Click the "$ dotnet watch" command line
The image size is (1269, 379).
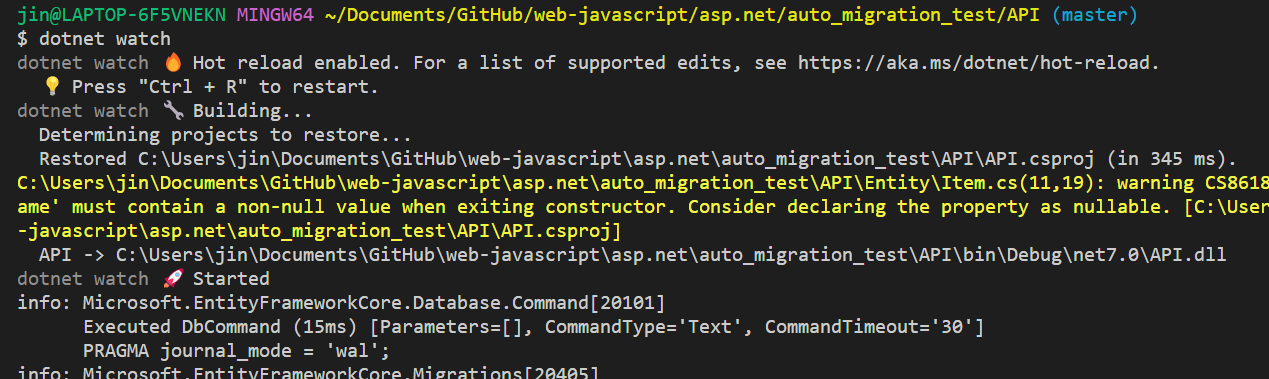click(94, 39)
